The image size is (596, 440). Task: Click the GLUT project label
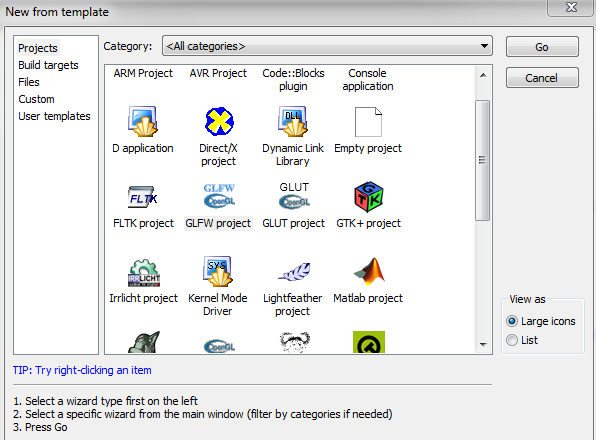coord(293,223)
